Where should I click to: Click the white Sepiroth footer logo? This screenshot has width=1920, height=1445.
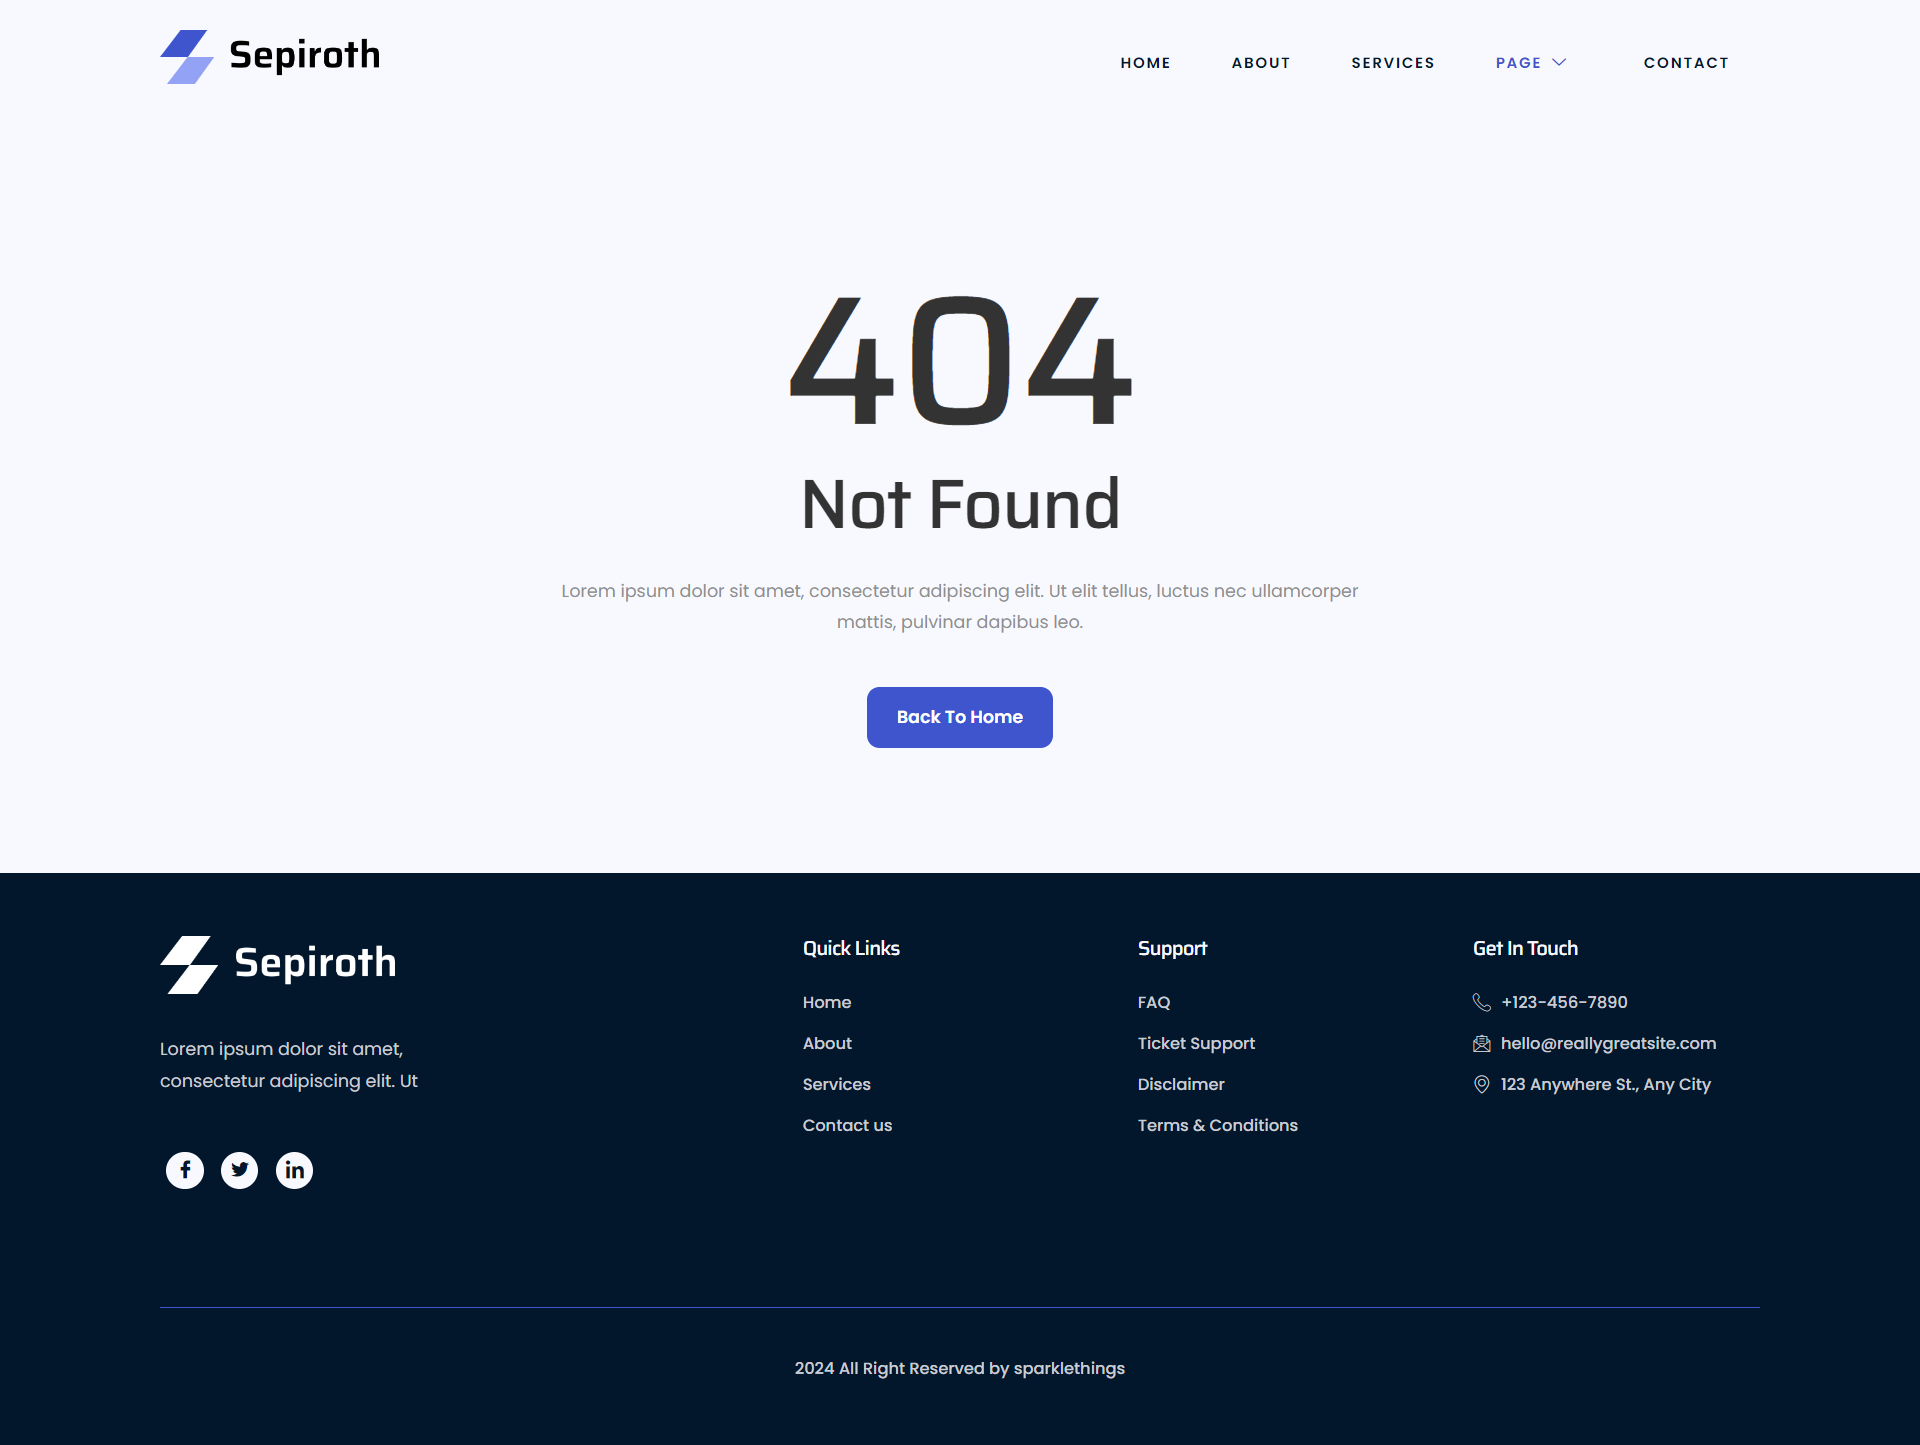[x=278, y=964]
